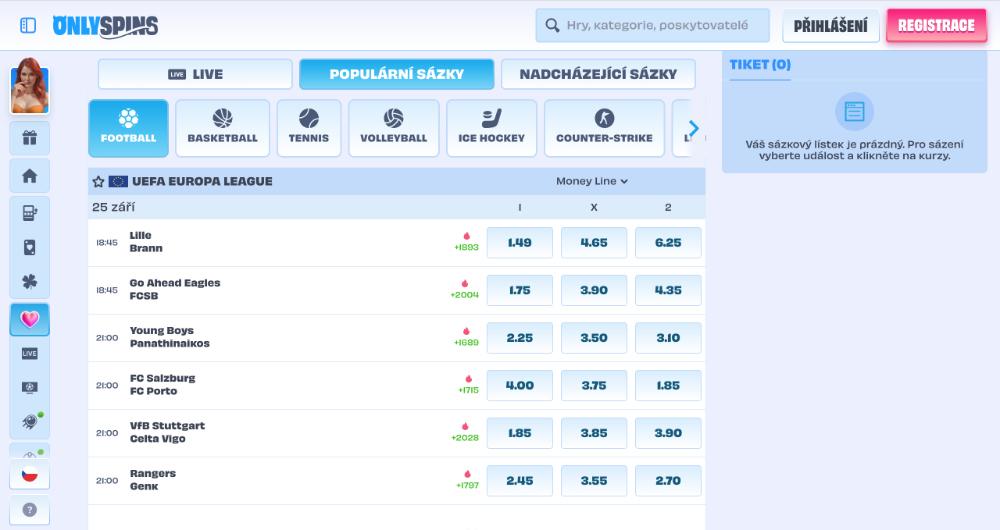Switch to Nadcházející sázky tab
The width and height of the screenshot is (1000, 530).
598,74
